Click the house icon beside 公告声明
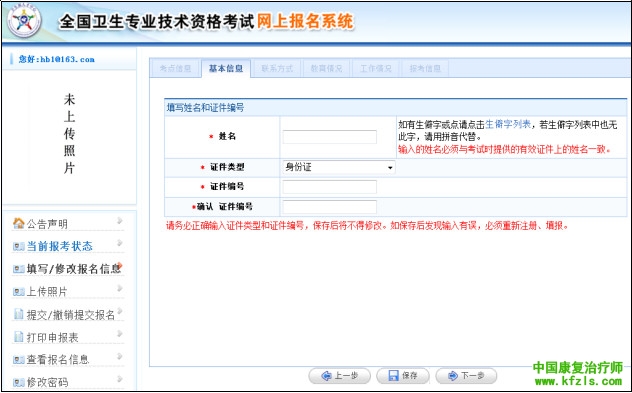 [x=19, y=223]
